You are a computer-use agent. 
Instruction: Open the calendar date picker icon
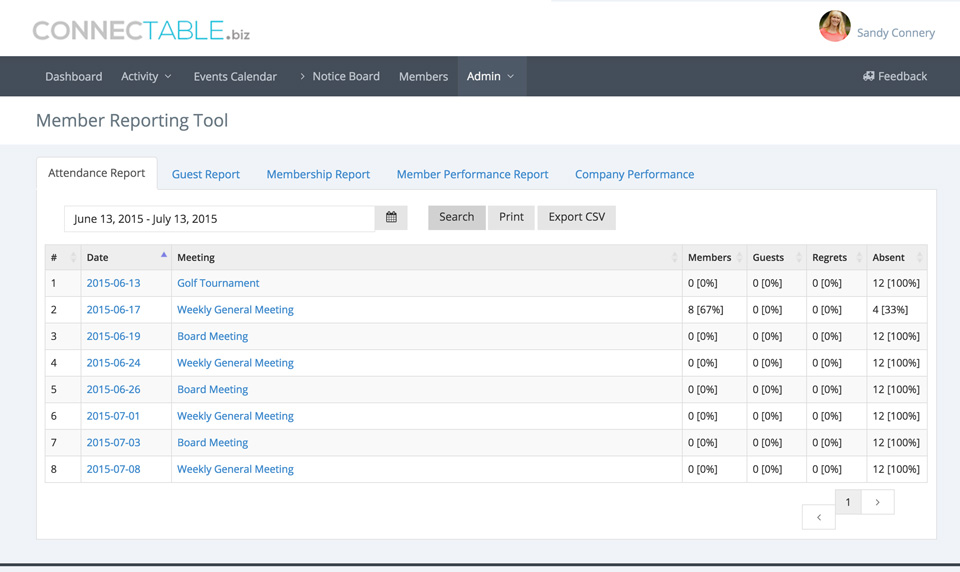(x=391, y=218)
